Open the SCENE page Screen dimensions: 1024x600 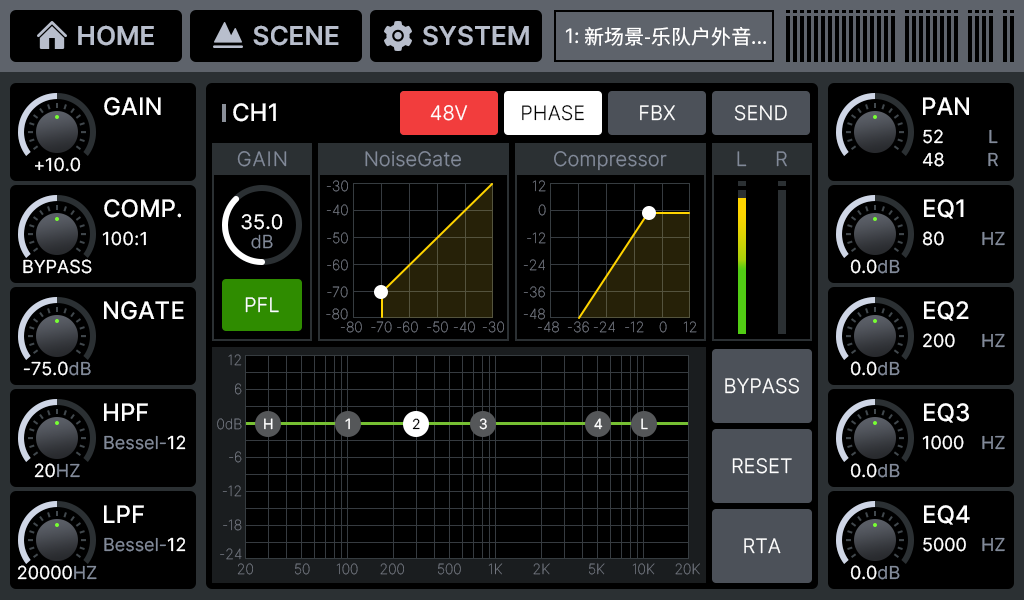tap(276, 35)
